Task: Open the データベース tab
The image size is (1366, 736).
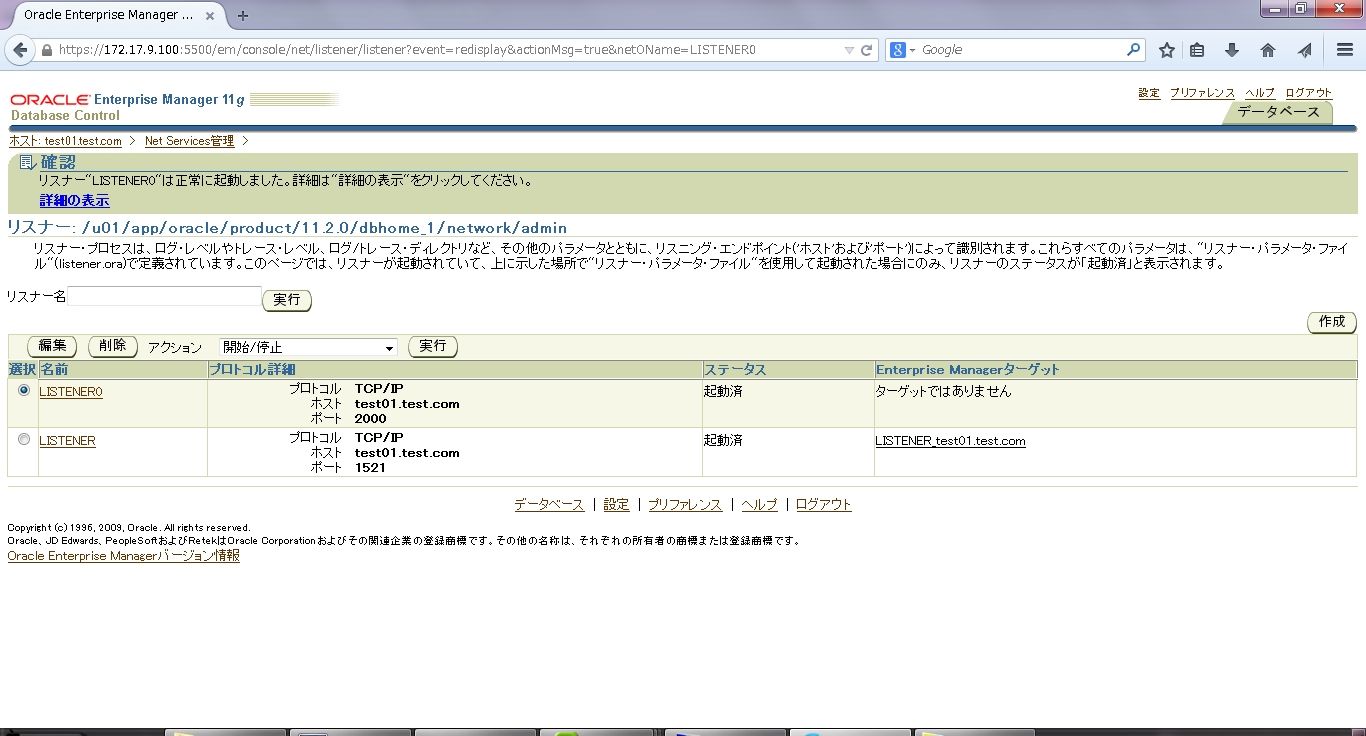Action: [1278, 112]
